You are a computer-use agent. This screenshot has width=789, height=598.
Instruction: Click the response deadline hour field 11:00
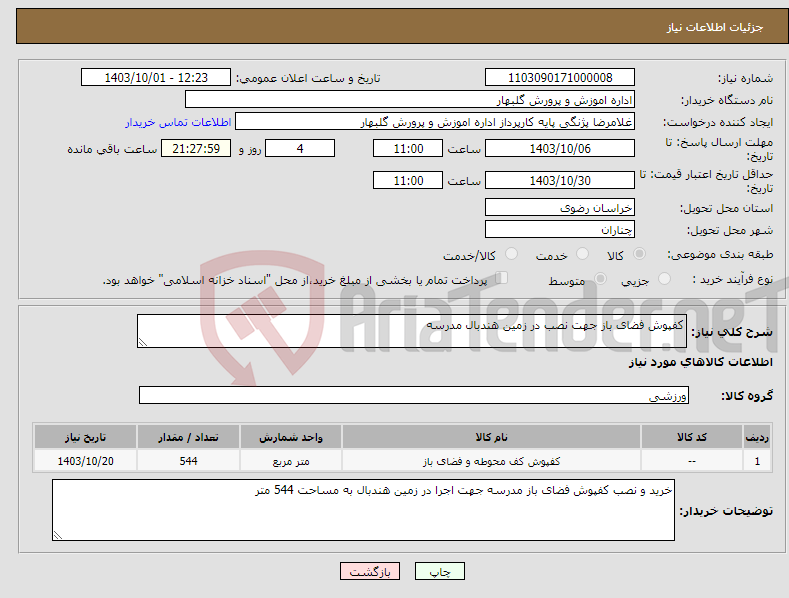pyautogui.click(x=408, y=148)
